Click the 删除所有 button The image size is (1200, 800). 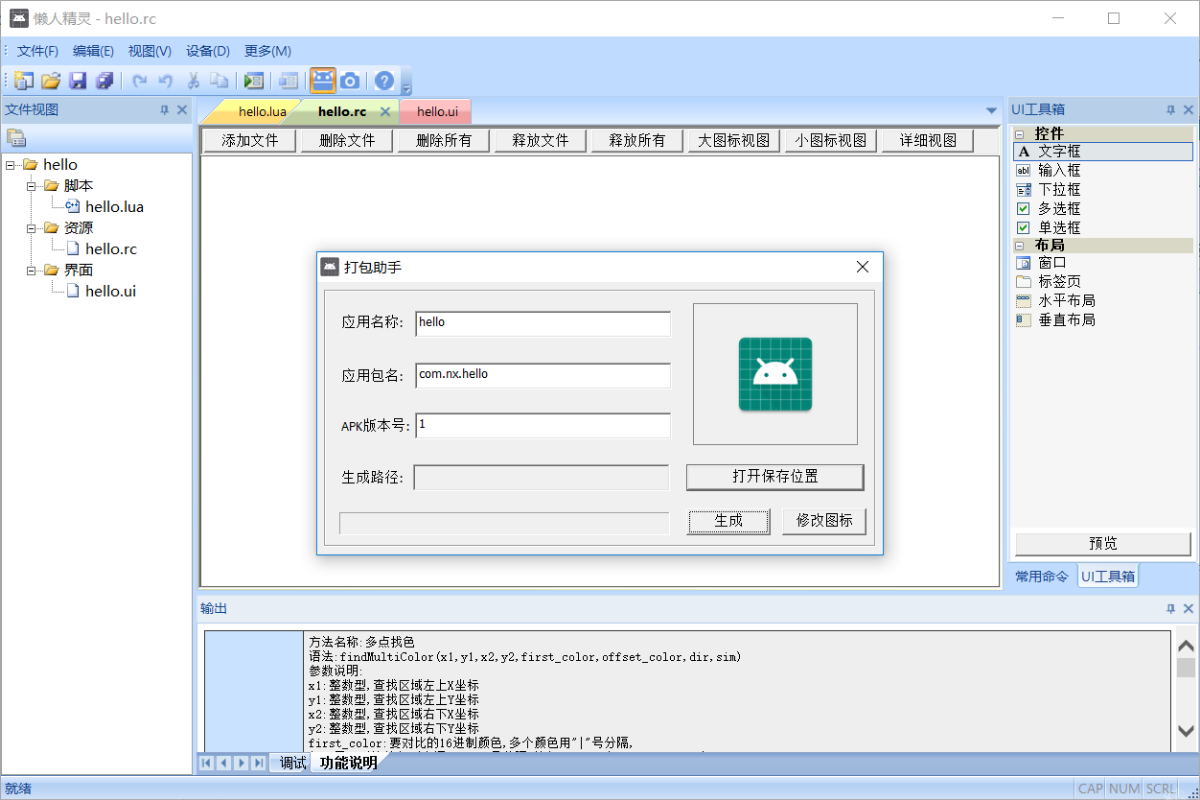coord(444,140)
